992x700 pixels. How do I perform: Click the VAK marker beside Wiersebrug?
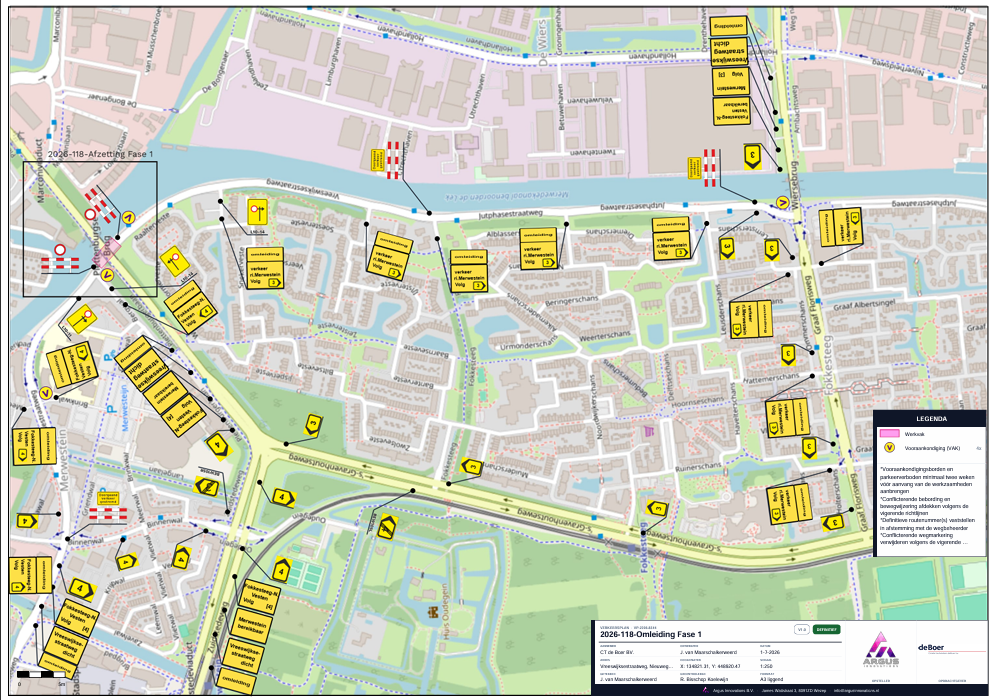point(783,203)
